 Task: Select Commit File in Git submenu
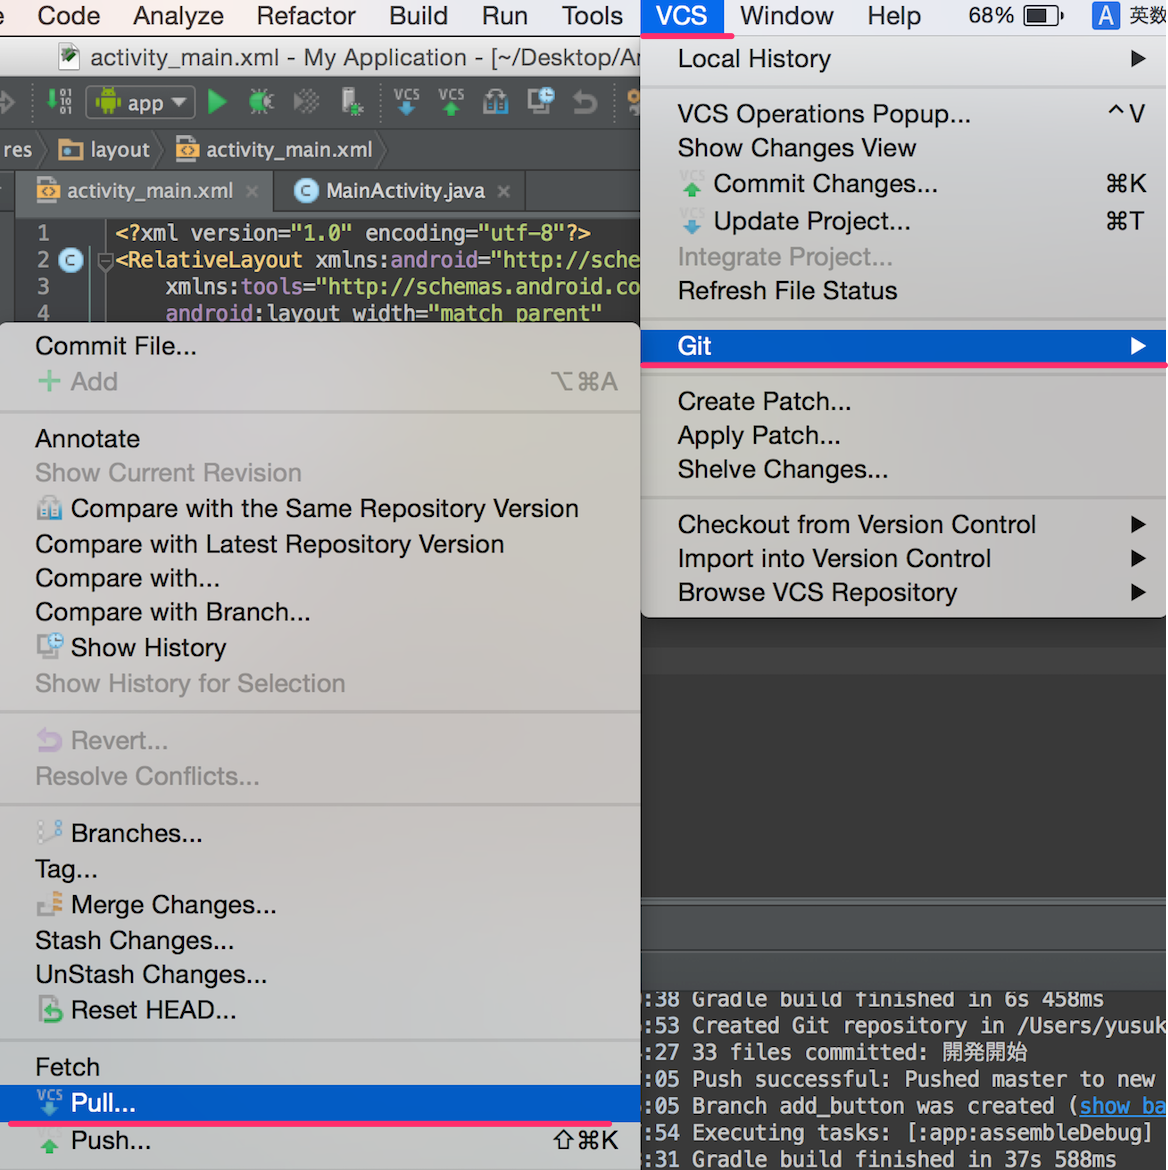(x=319, y=346)
